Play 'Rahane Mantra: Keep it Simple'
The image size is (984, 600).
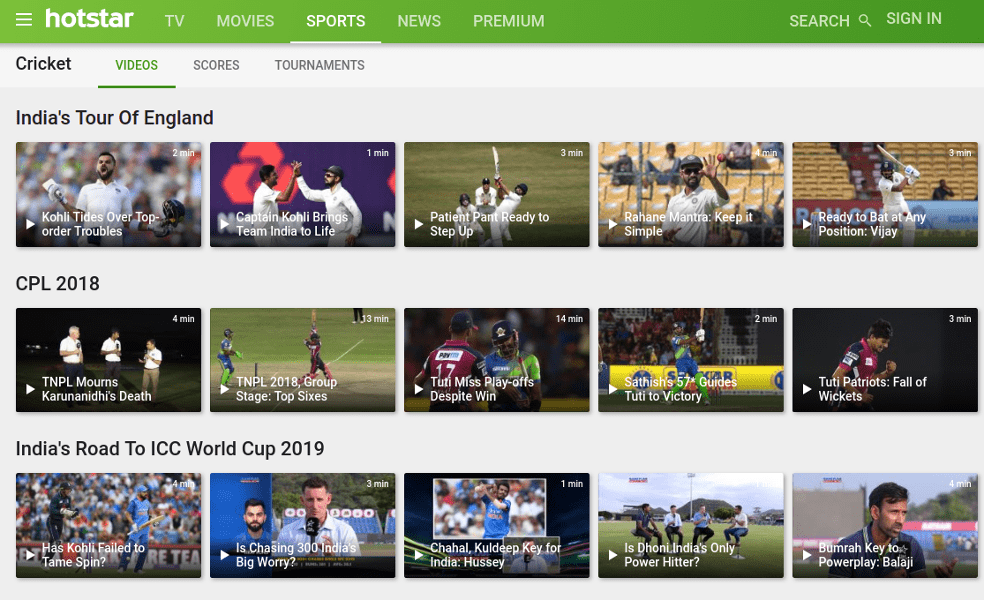(x=691, y=194)
